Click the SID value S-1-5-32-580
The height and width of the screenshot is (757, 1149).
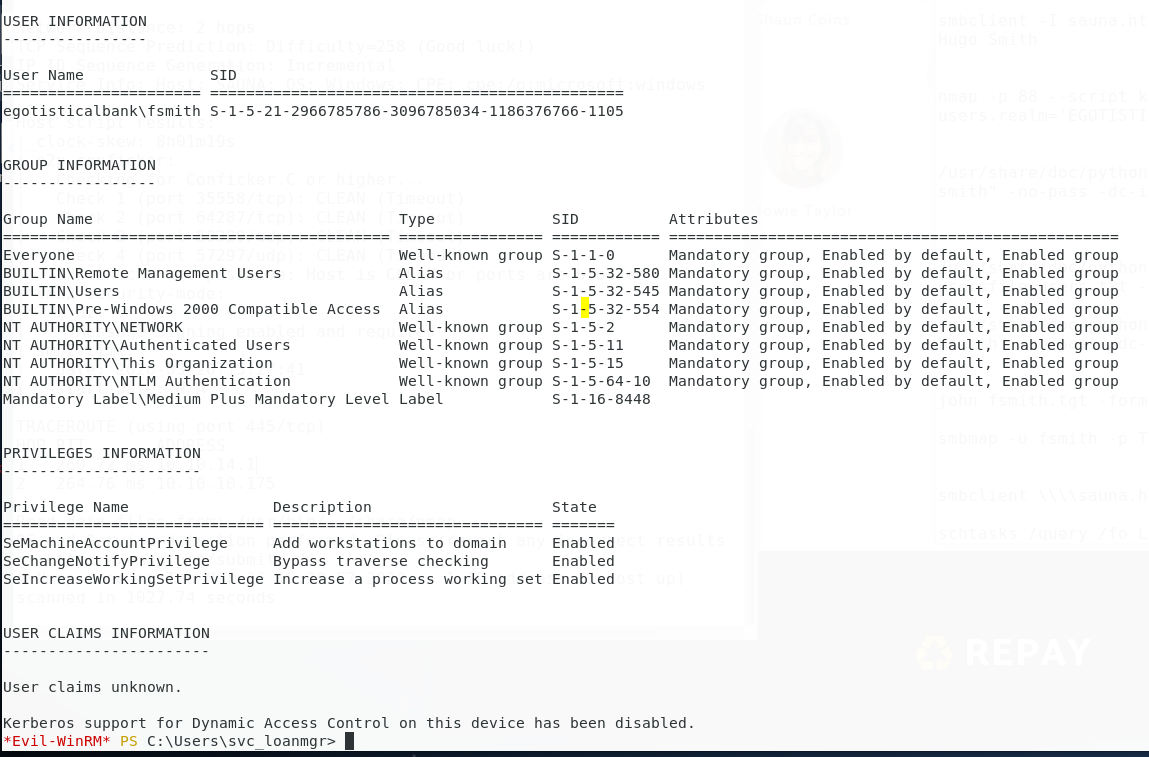coord(606,273)
